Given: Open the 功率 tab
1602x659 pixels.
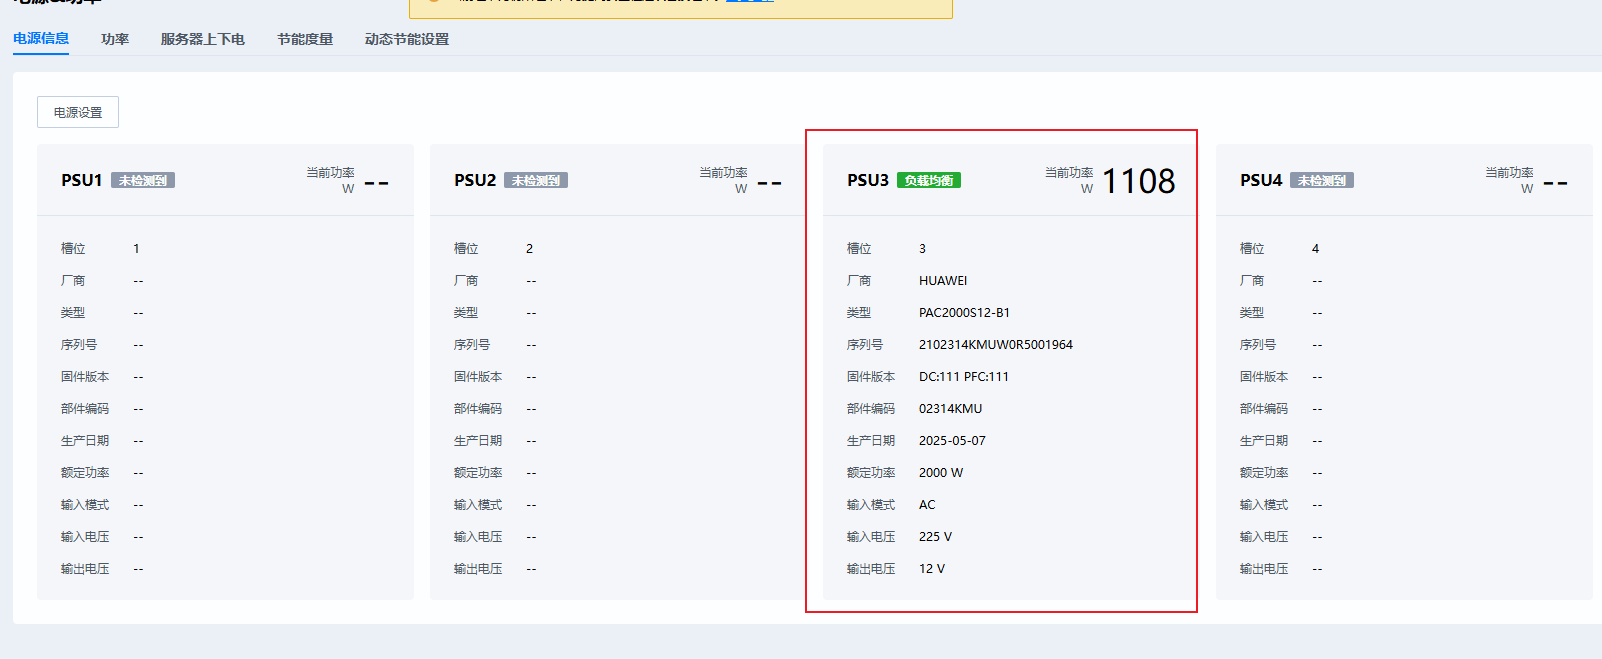Looking at the screenshot, I should [x=115, y=39].
